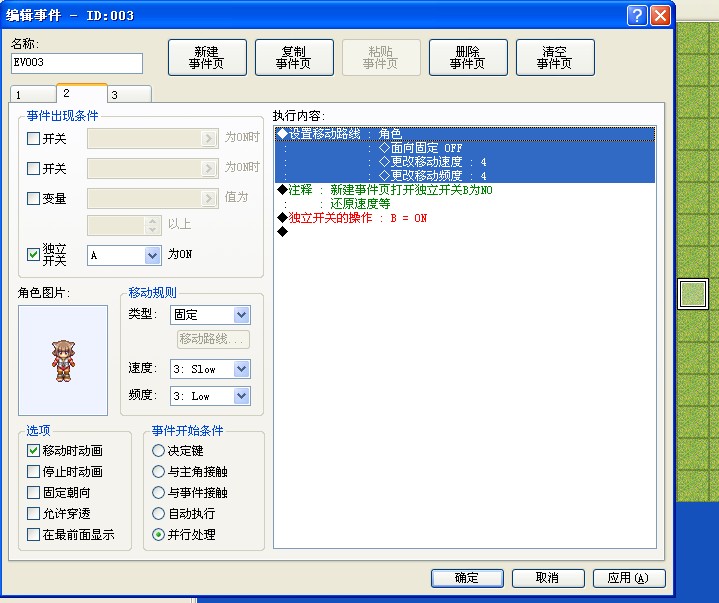Select event page tab 2
Viewport: 719px width, 603px height.
[x=82, y=93]
